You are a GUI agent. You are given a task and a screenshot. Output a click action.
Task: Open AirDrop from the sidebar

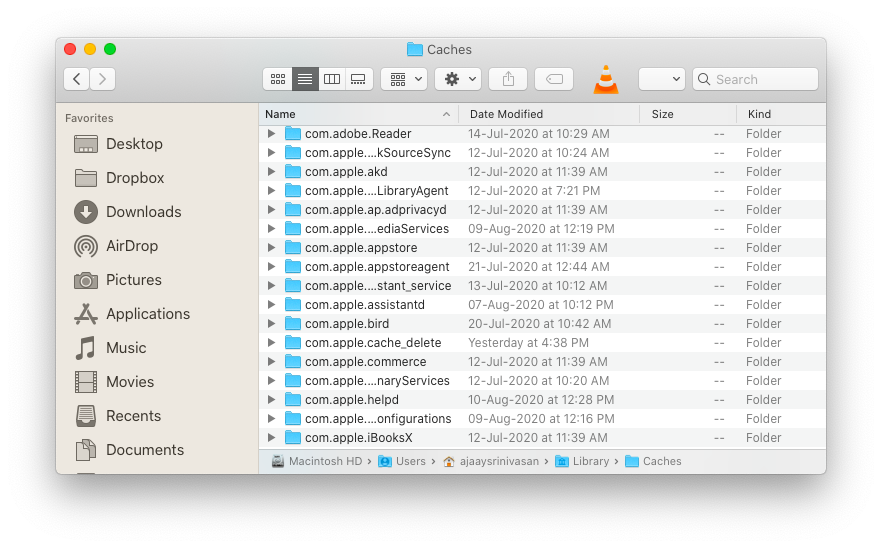tap(131, 246)
